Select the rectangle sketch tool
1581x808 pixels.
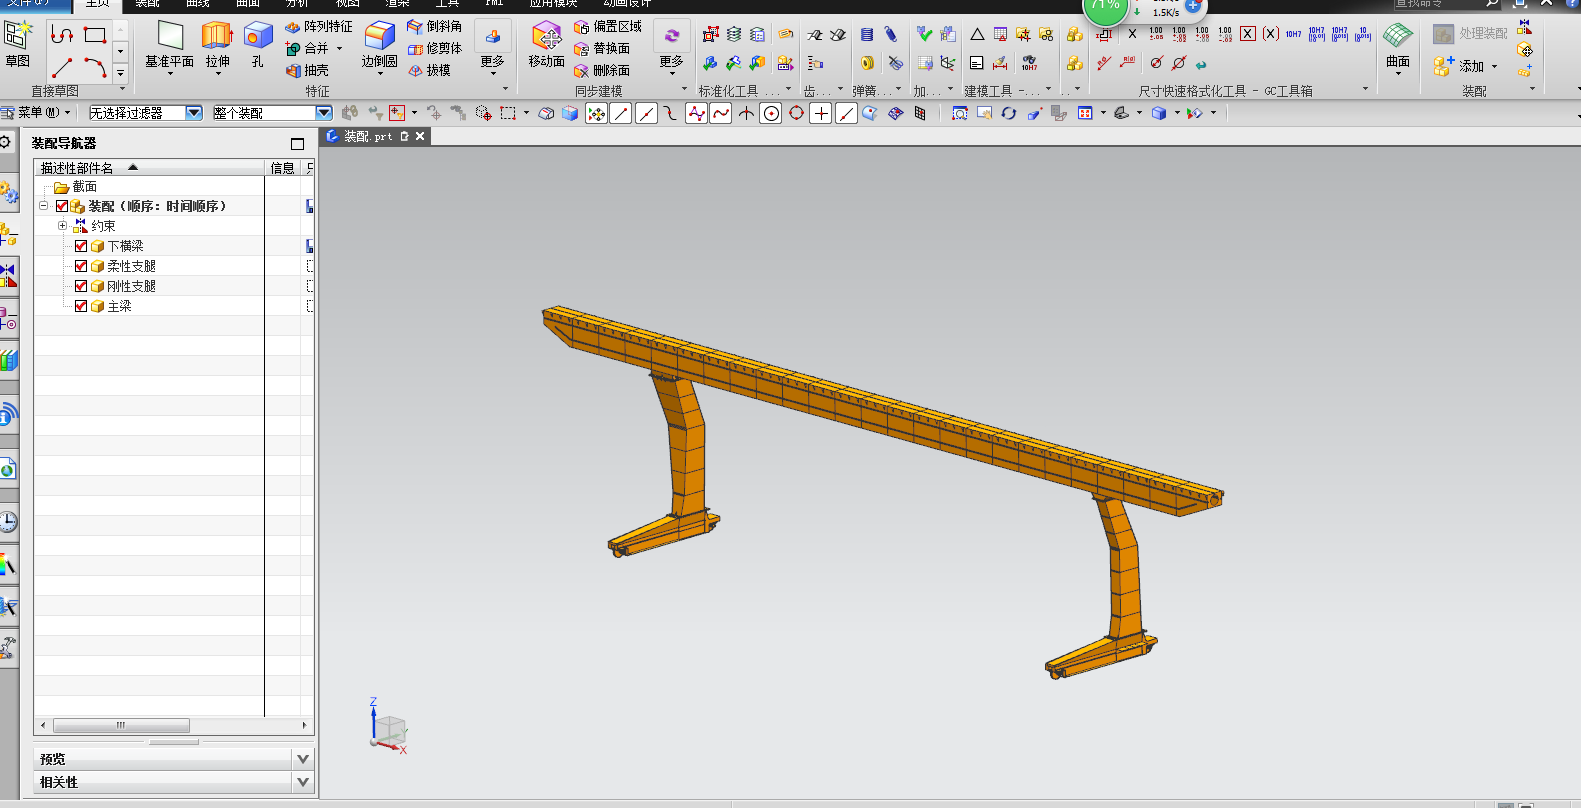[x=95, y=35]
